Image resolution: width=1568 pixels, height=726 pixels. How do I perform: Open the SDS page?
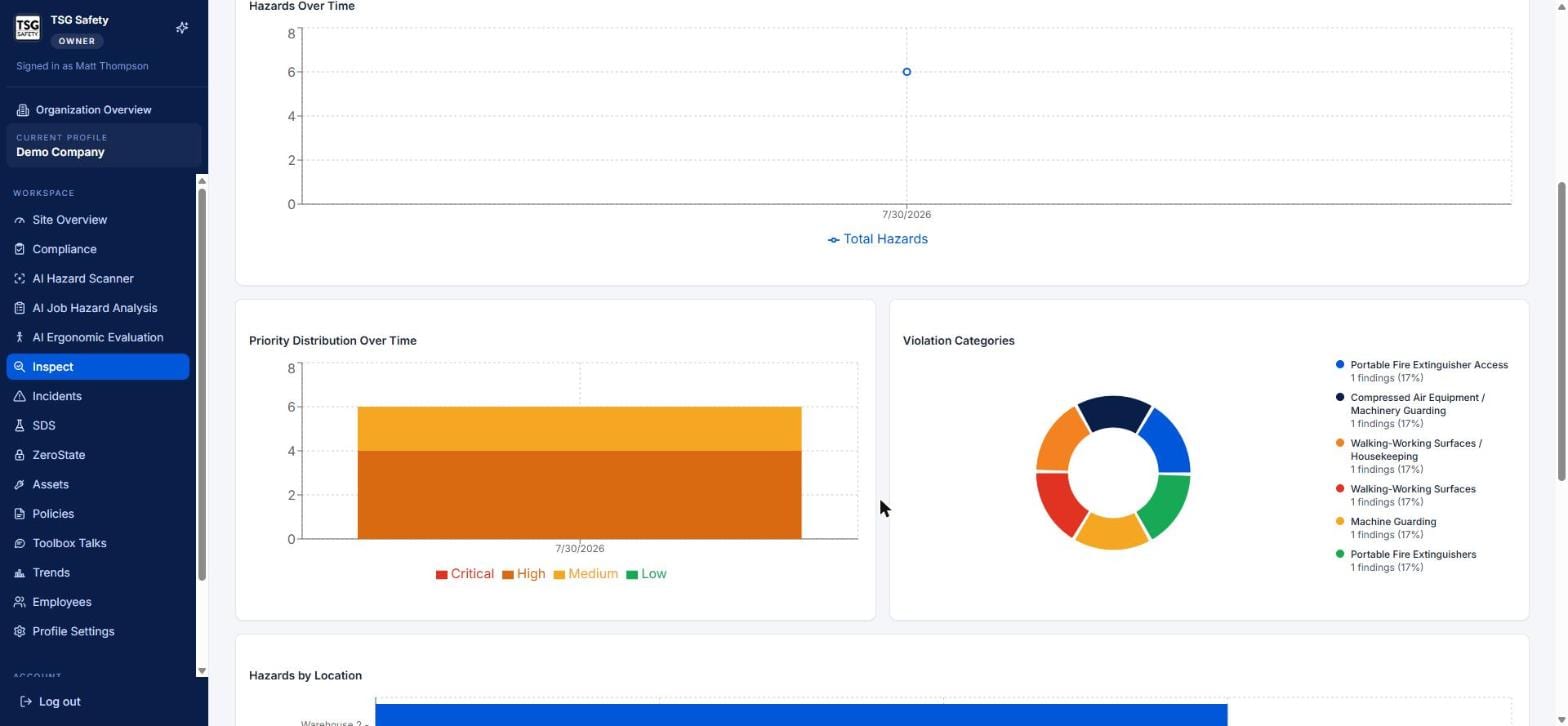[98, 426]
